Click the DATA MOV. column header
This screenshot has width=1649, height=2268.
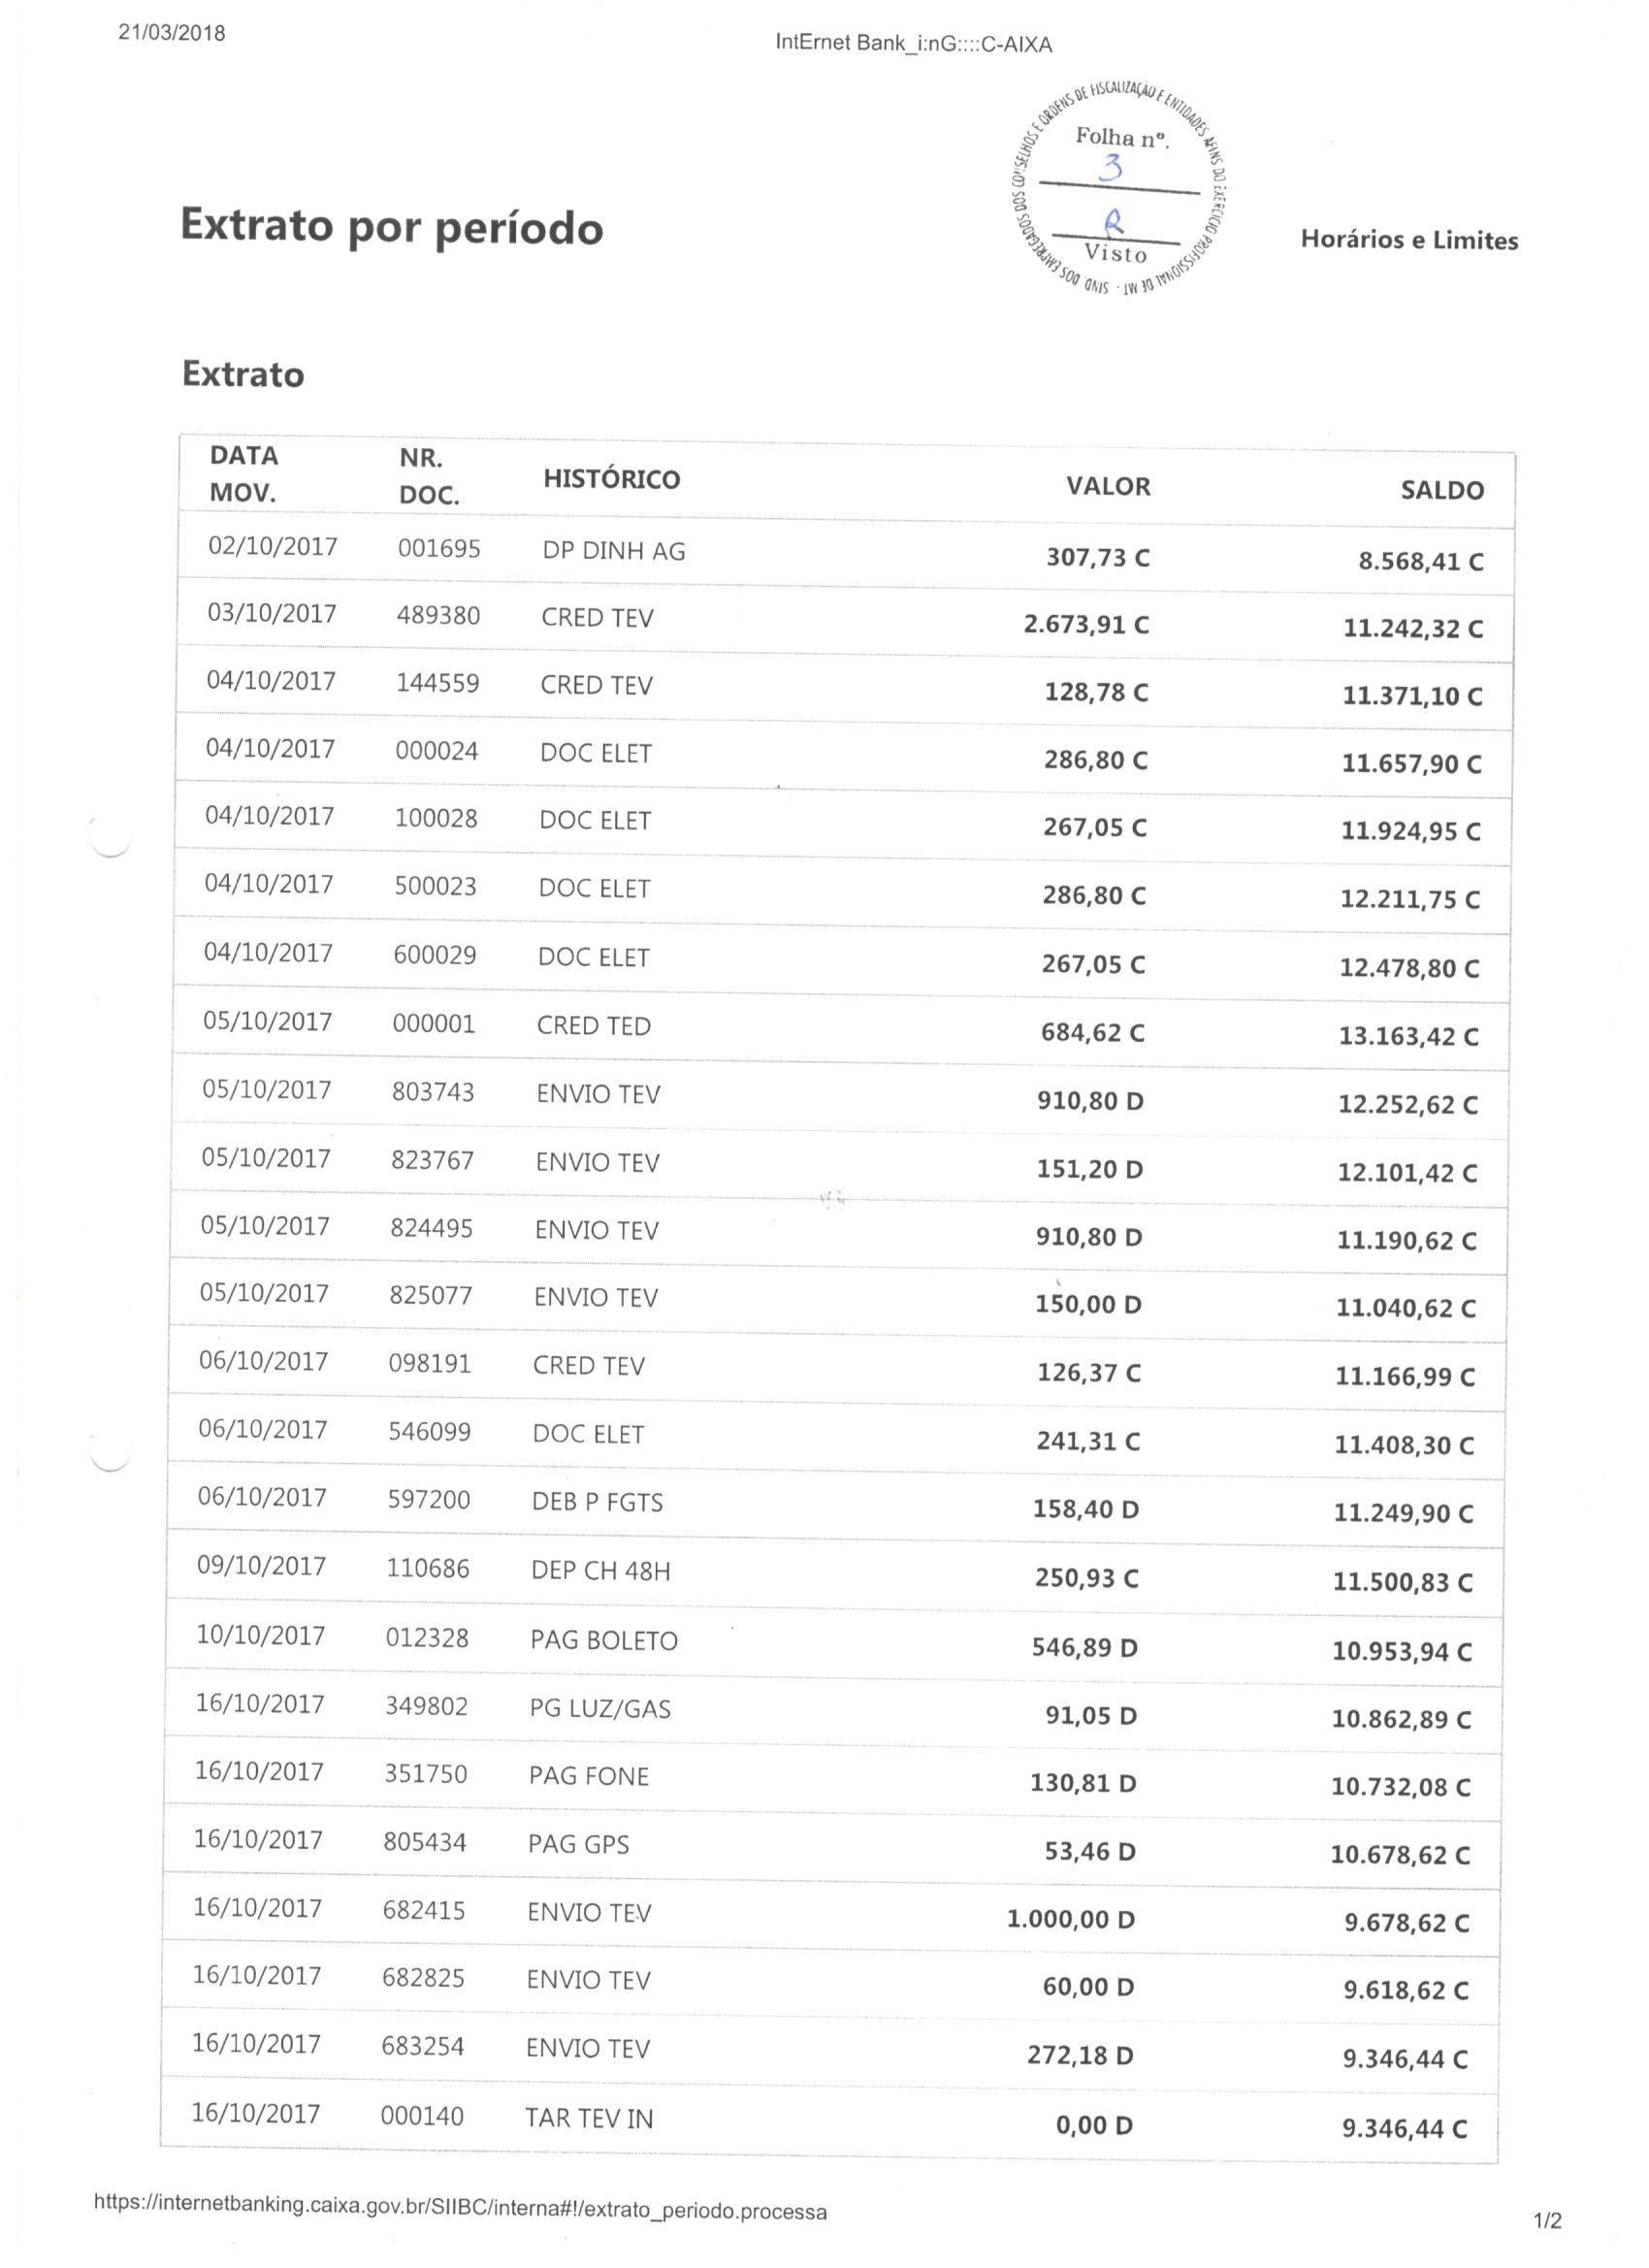click(243, 474)
